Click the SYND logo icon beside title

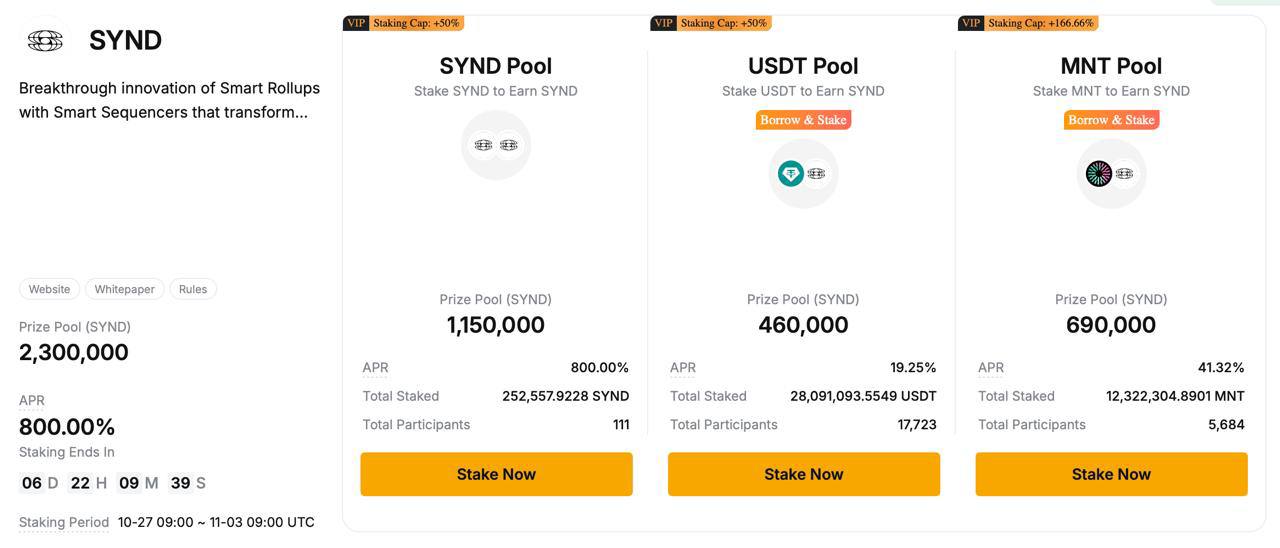click(45, 40)
